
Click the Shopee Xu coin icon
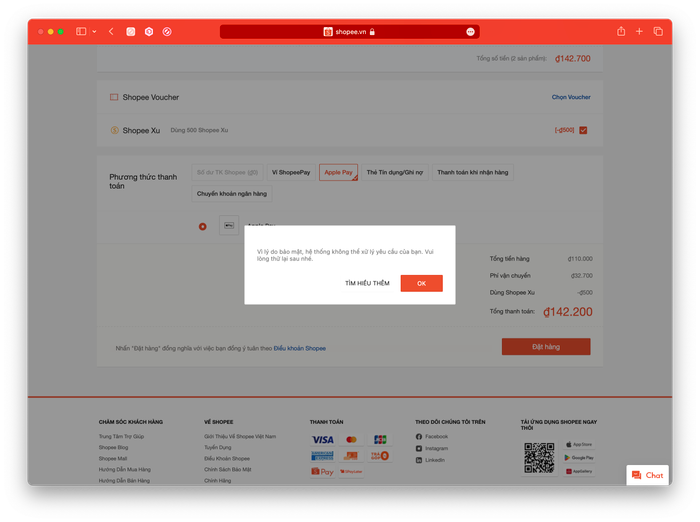click(114, 130)
